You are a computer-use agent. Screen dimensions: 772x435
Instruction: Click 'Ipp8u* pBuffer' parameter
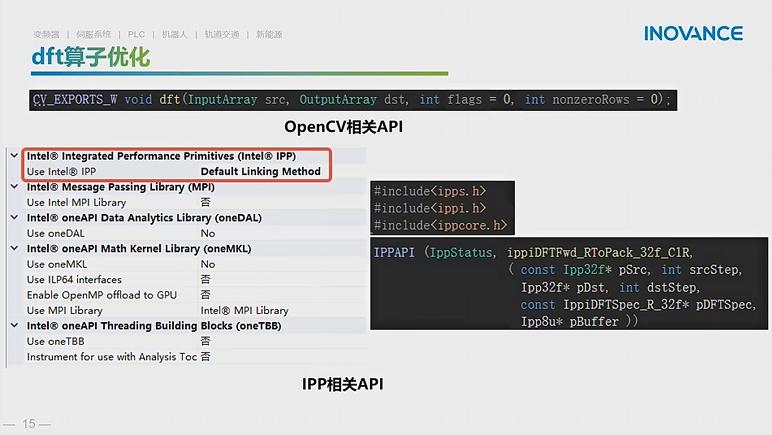click(570, 322)
